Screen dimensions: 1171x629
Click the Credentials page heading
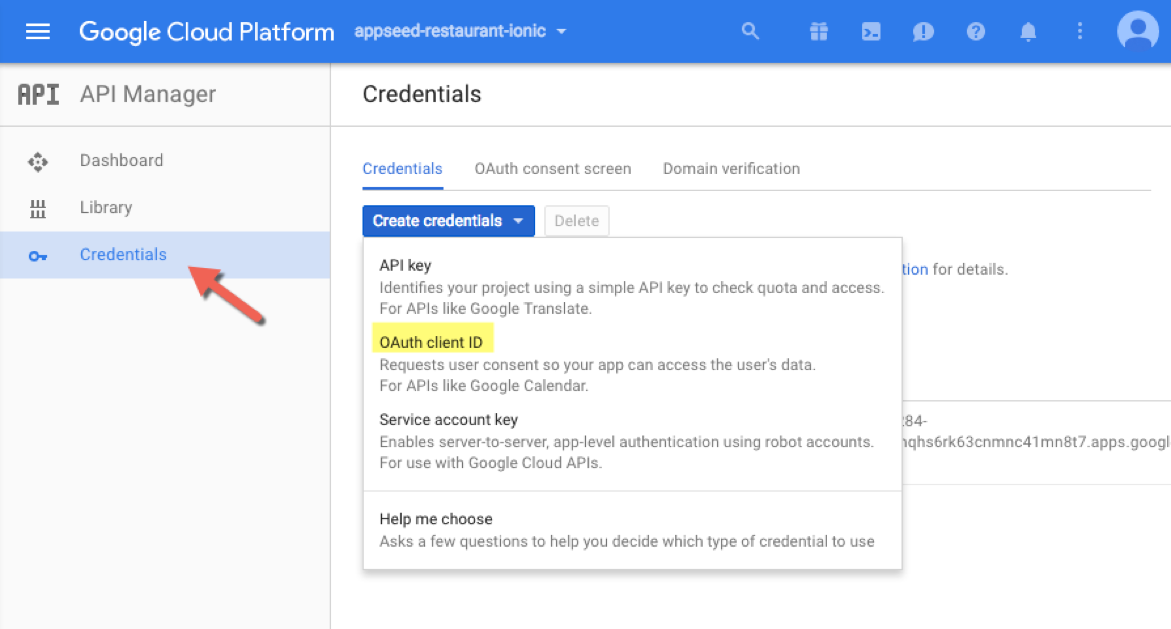click(x=422, y=94)
